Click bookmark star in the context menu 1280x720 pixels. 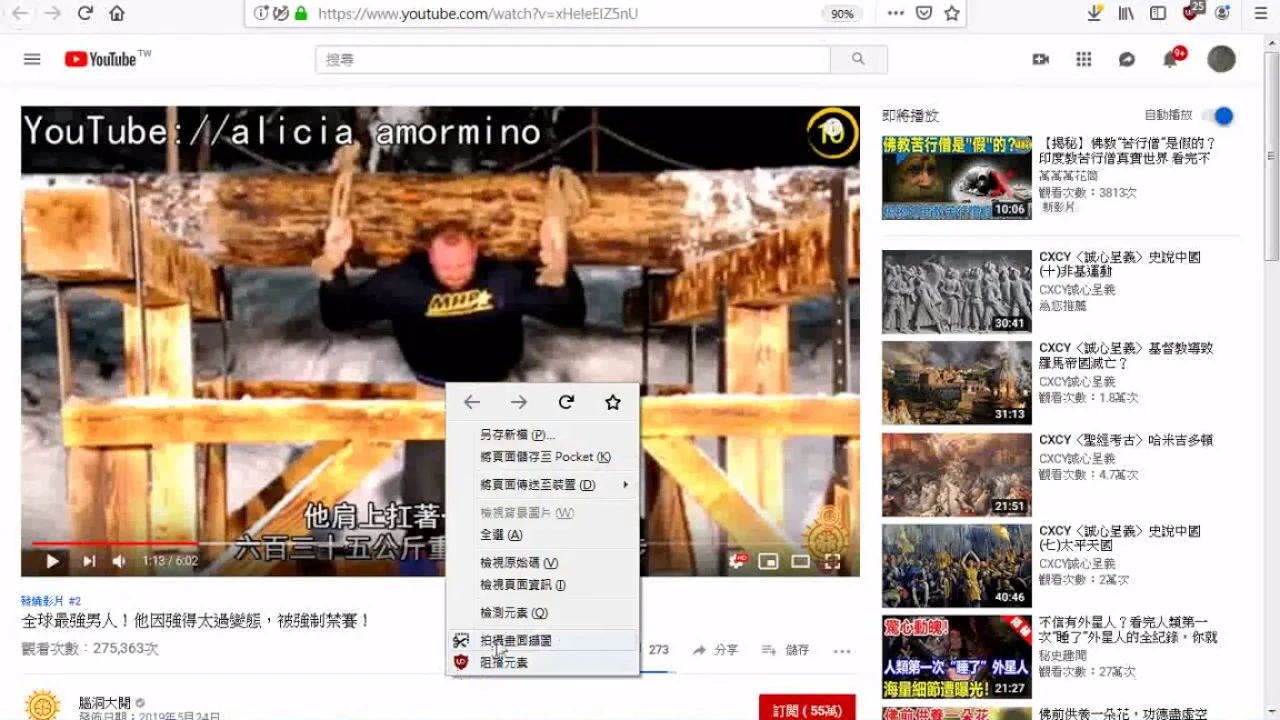click(613, 402)
